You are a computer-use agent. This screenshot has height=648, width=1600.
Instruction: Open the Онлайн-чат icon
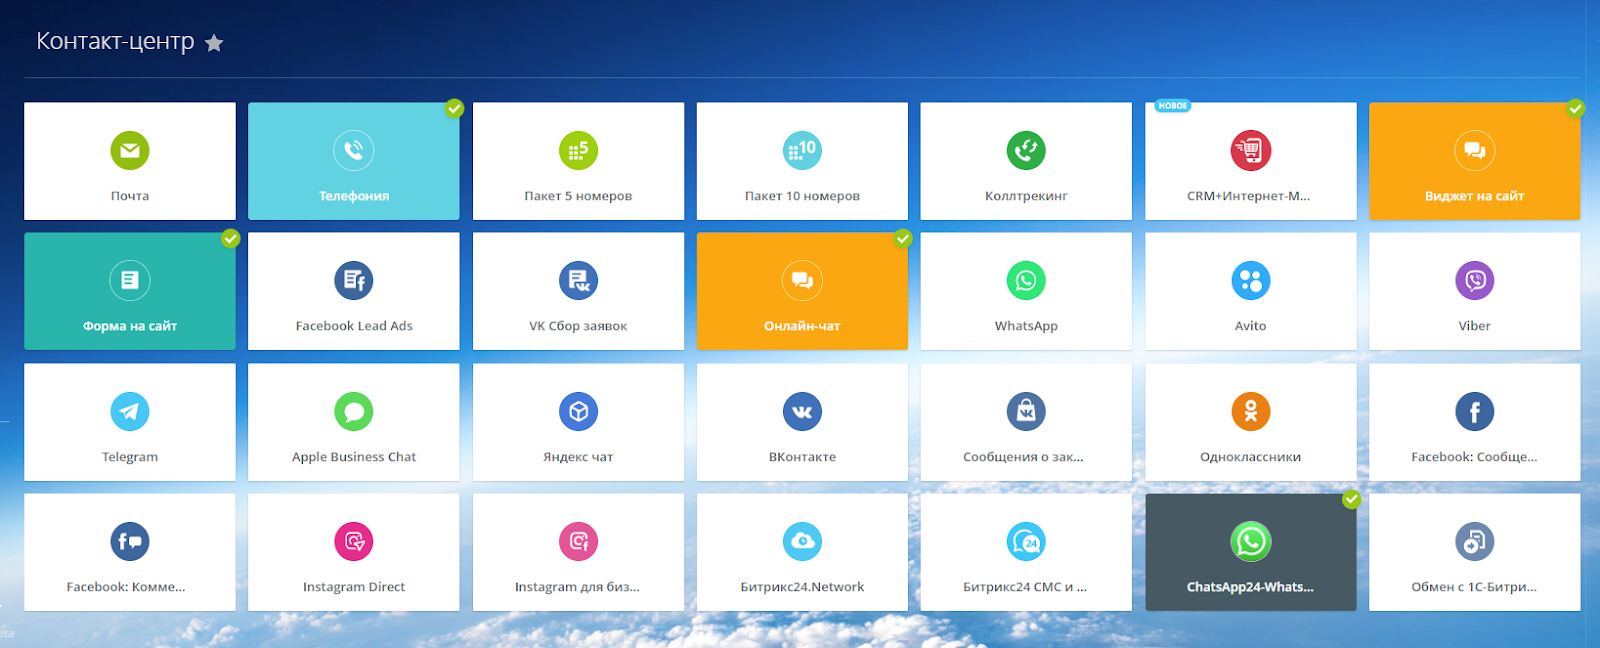click(x=802, y=281)
